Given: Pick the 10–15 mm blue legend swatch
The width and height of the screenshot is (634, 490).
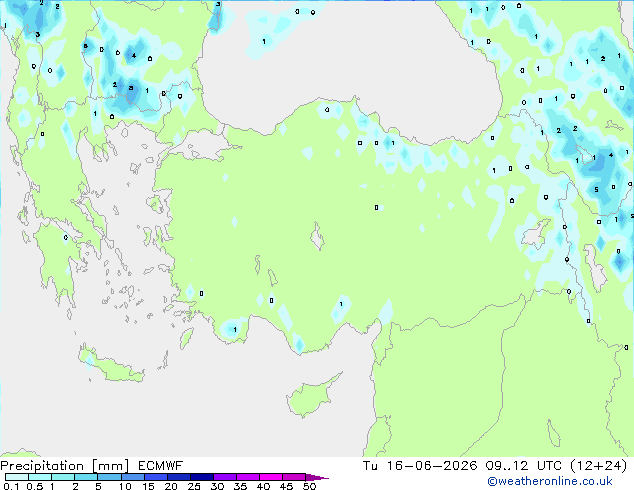Looking at the screenshot, I should [x=133, y=477].
